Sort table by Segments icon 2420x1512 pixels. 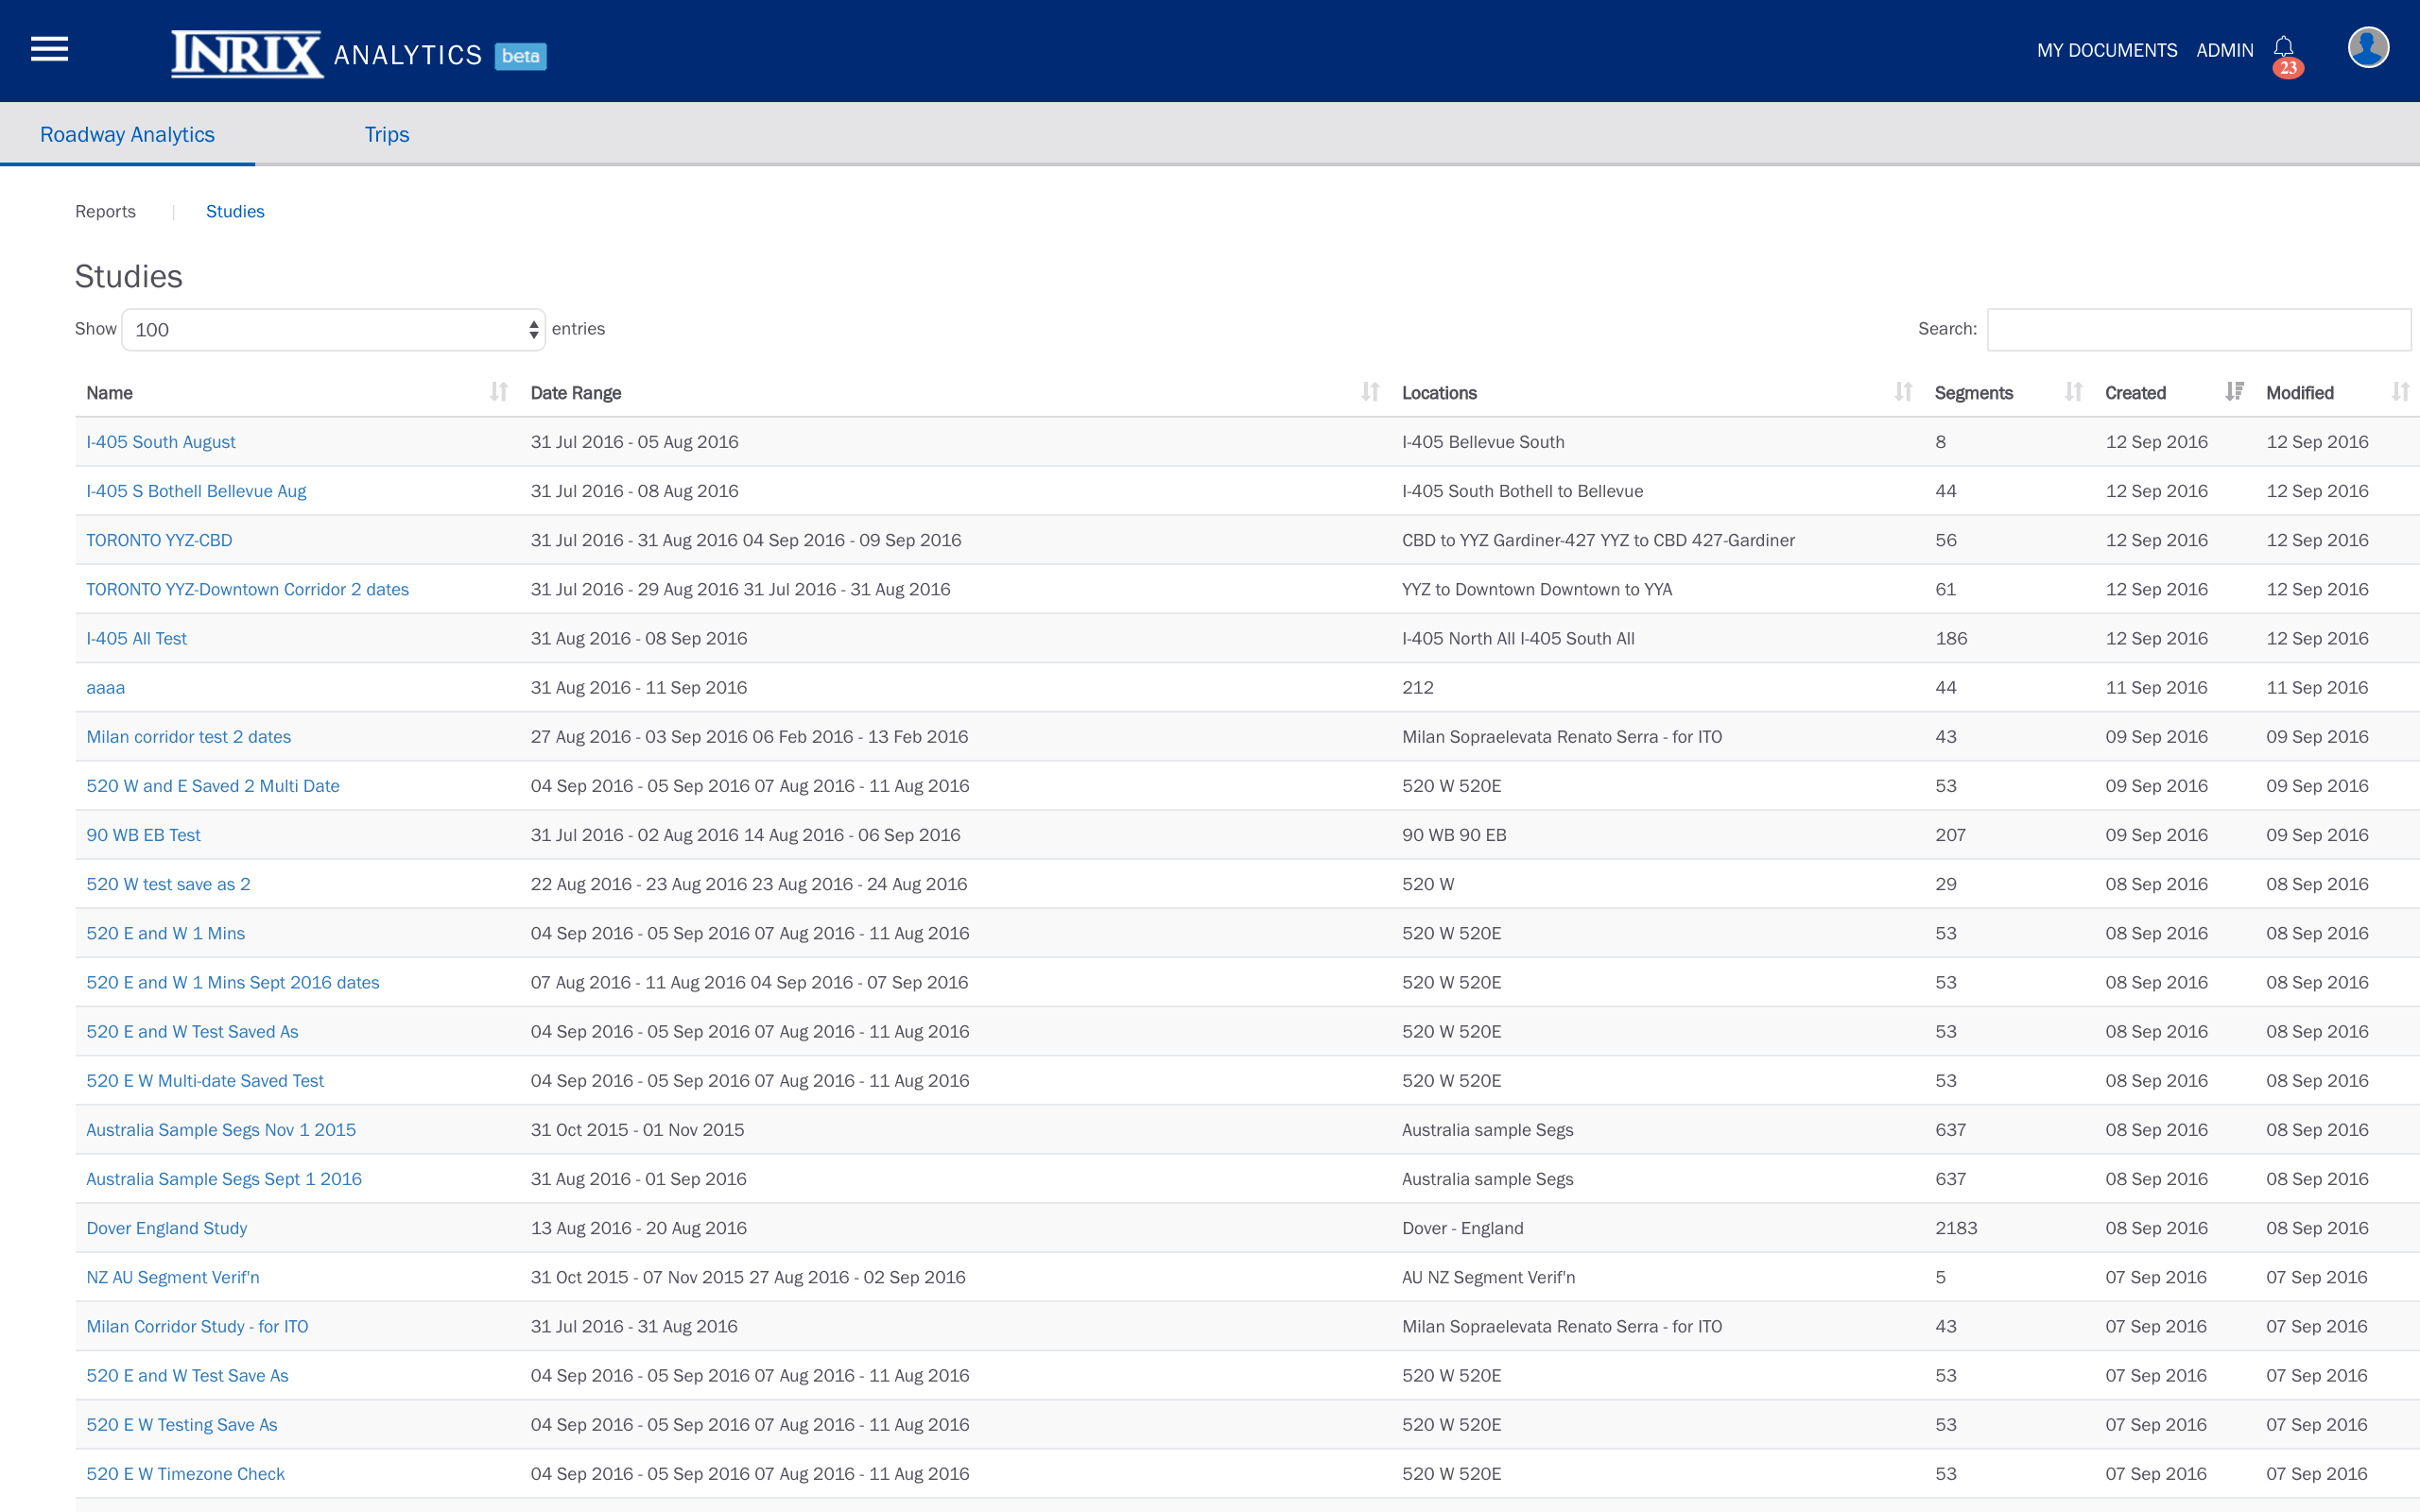(x=2073, y=392)
